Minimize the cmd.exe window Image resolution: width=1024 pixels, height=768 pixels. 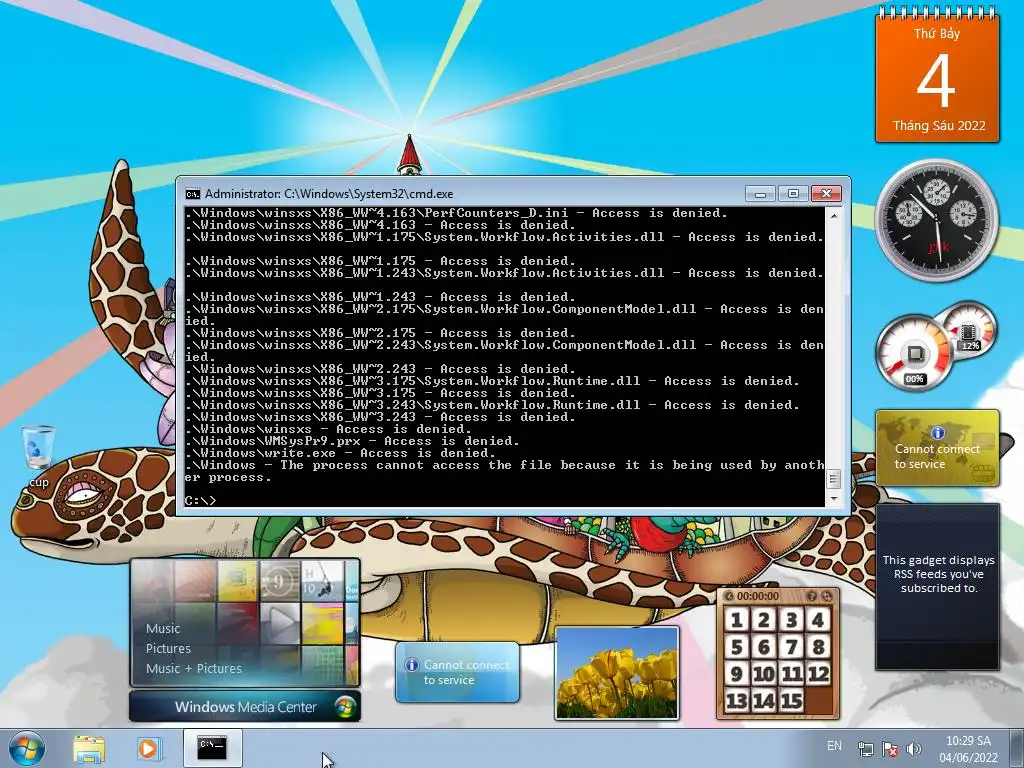coord(760,194)
